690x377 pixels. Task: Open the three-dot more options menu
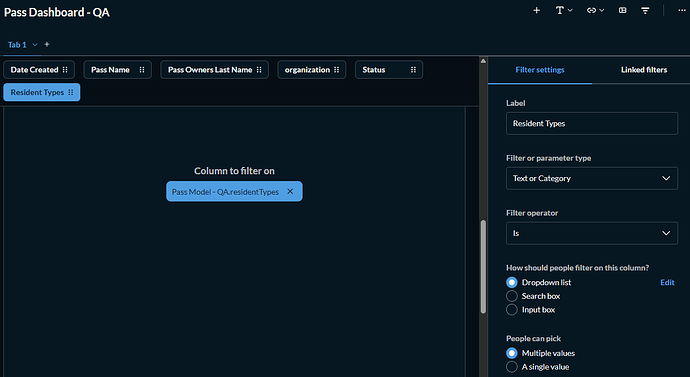point(682,10)
